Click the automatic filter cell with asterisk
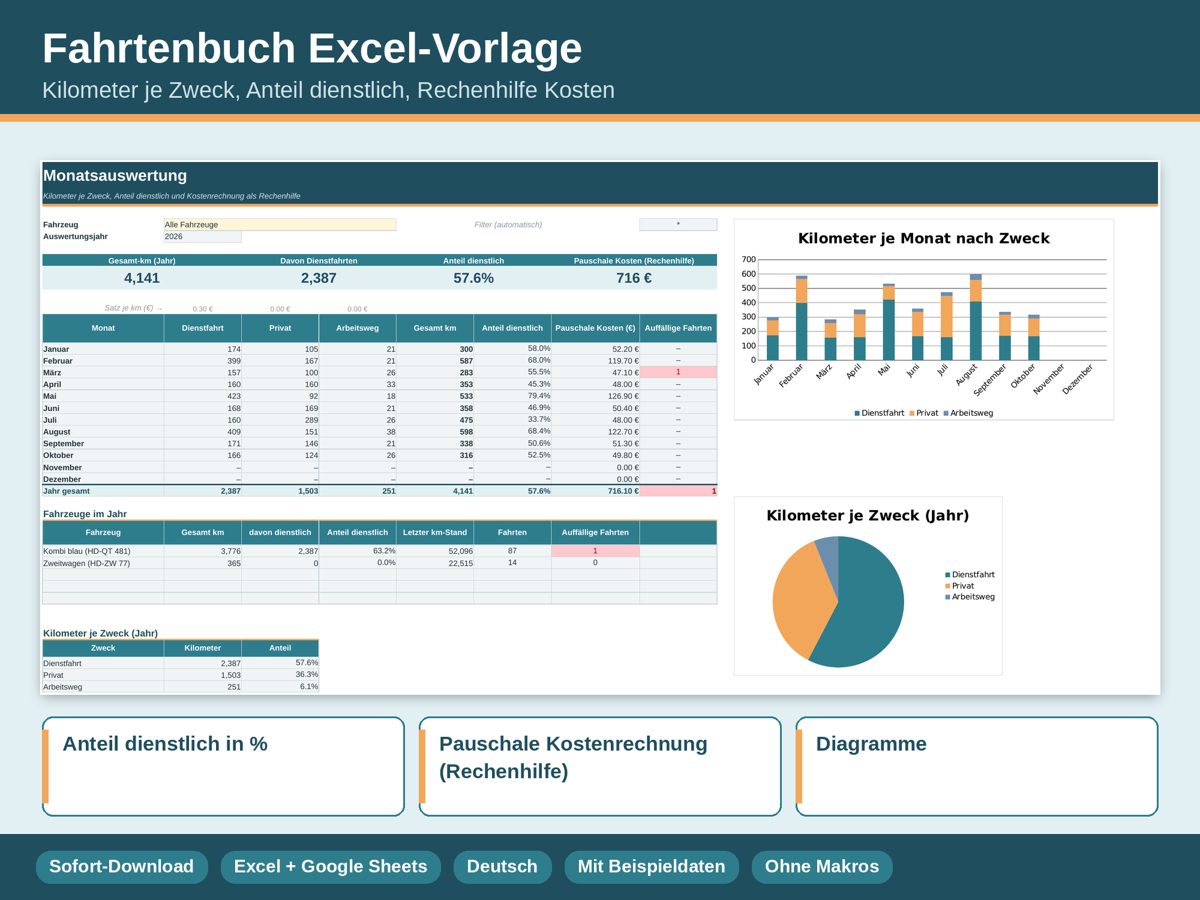The height and width of the screenshot is (900, 1200). pyautogui.click(x=678, y=225)
